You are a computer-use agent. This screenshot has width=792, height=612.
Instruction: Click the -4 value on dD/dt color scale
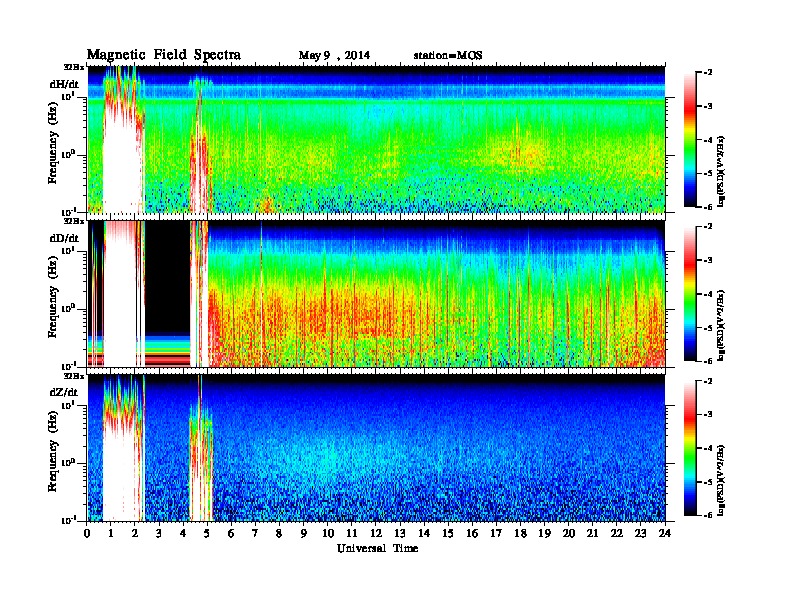(708, 294)
